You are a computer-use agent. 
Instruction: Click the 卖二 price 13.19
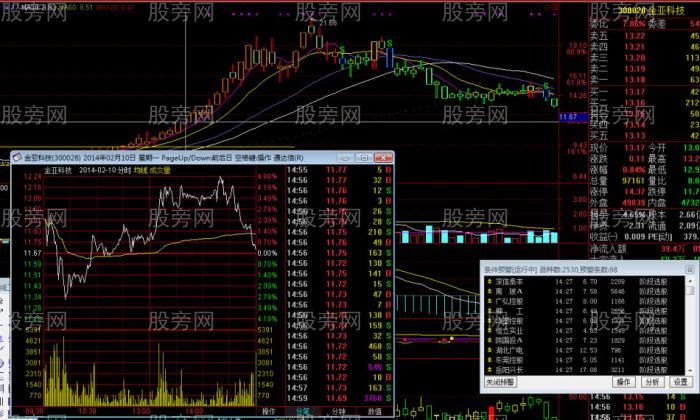(x=634, y=69)
